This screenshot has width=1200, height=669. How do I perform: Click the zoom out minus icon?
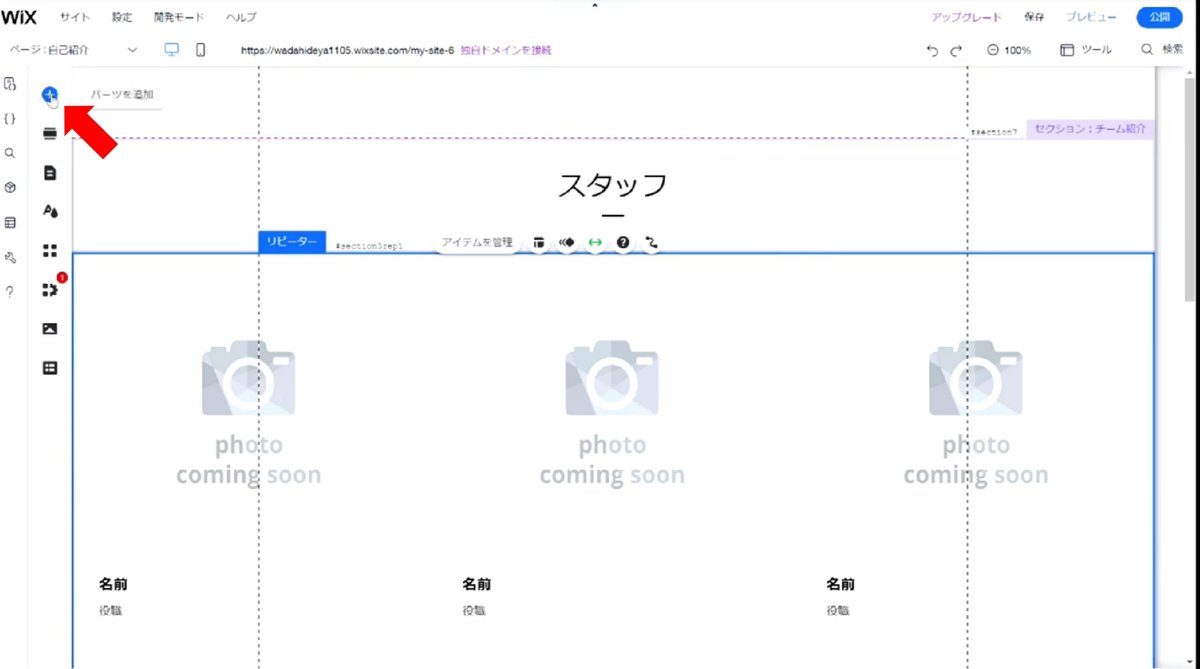pyautogui.click(x=993, y=50)
